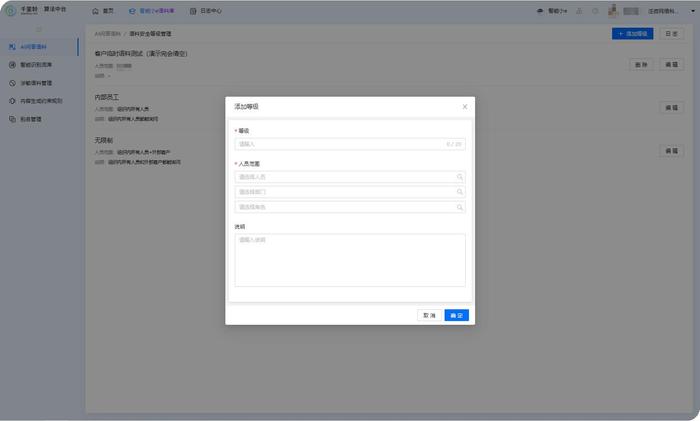Viewport: 700px width, 421px height.
Task: Click the round logo icon at top left
Action: pos(11,11)
